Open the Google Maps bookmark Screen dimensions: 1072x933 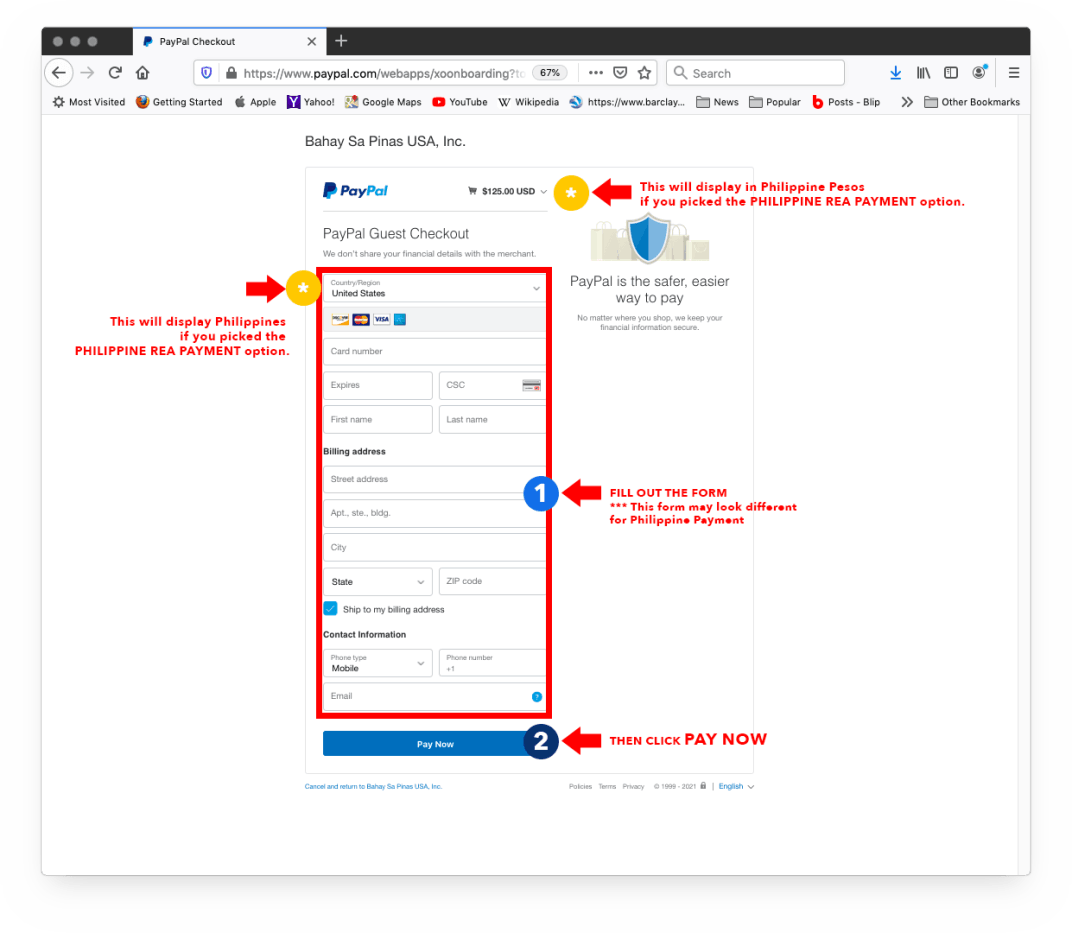pos(384,102)
